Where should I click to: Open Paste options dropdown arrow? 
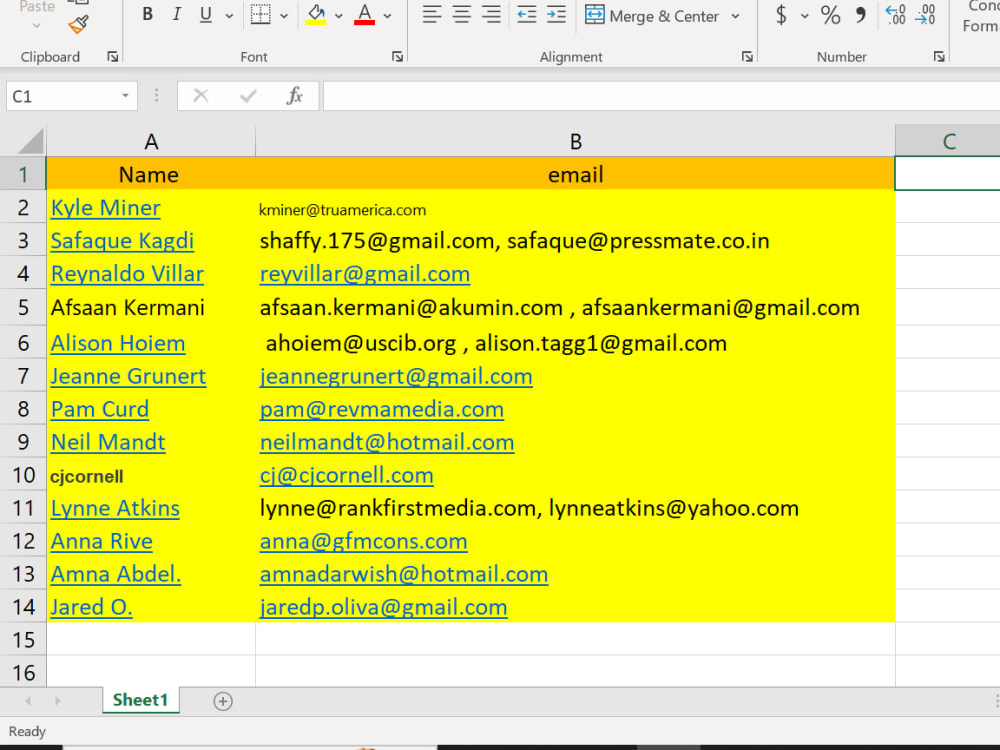pyautogui.click(x=36, y=26)
